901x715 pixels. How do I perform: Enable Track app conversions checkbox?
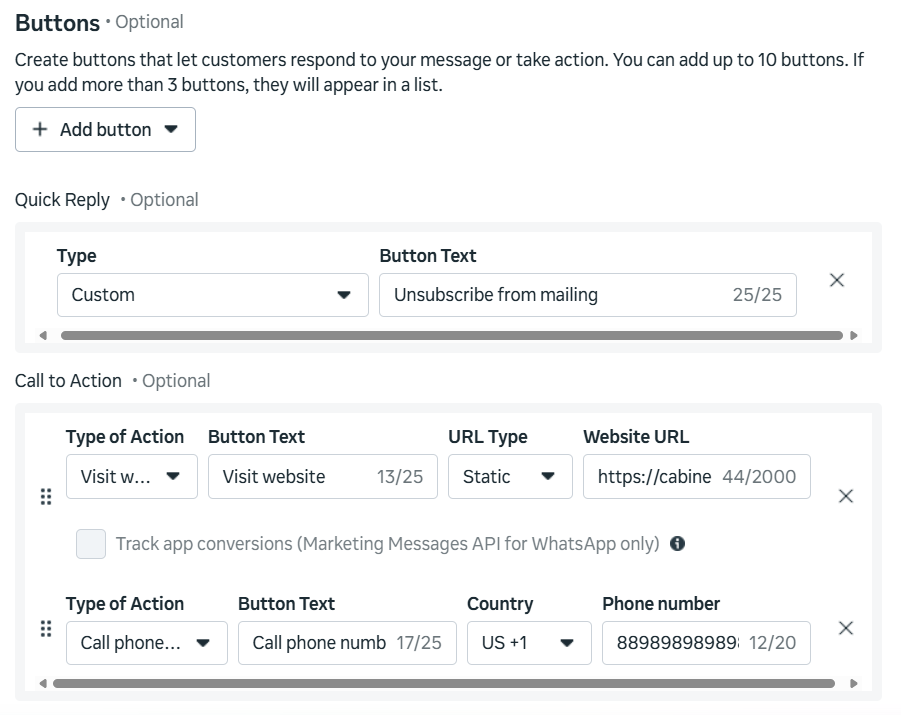91,544
